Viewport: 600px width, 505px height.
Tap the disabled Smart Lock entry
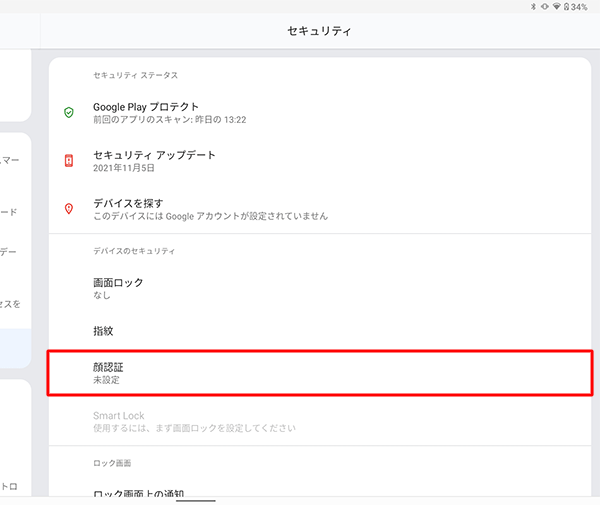coord(320,421)
